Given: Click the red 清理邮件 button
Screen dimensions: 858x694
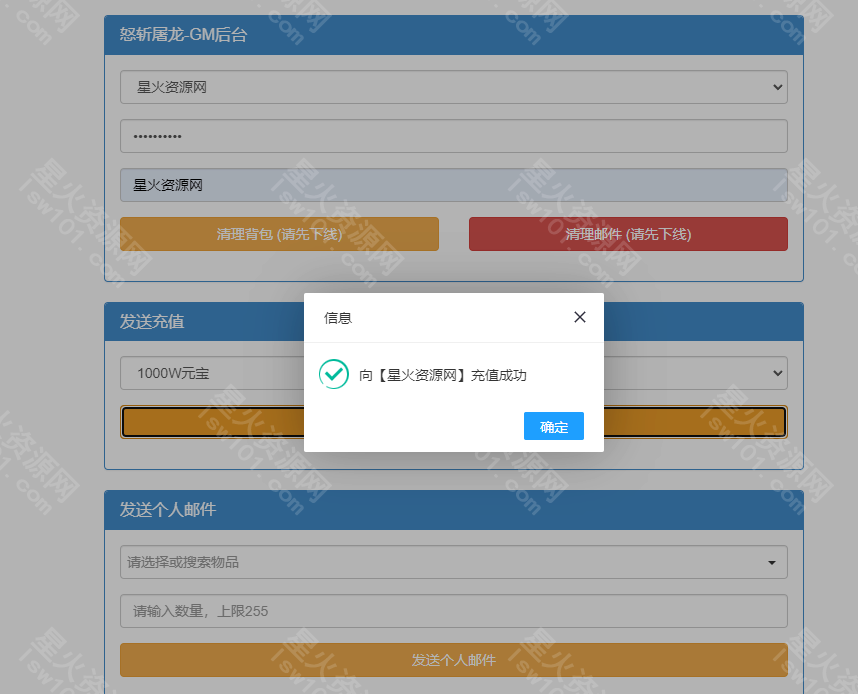Looking at the screenshot, I should point(628,233).
